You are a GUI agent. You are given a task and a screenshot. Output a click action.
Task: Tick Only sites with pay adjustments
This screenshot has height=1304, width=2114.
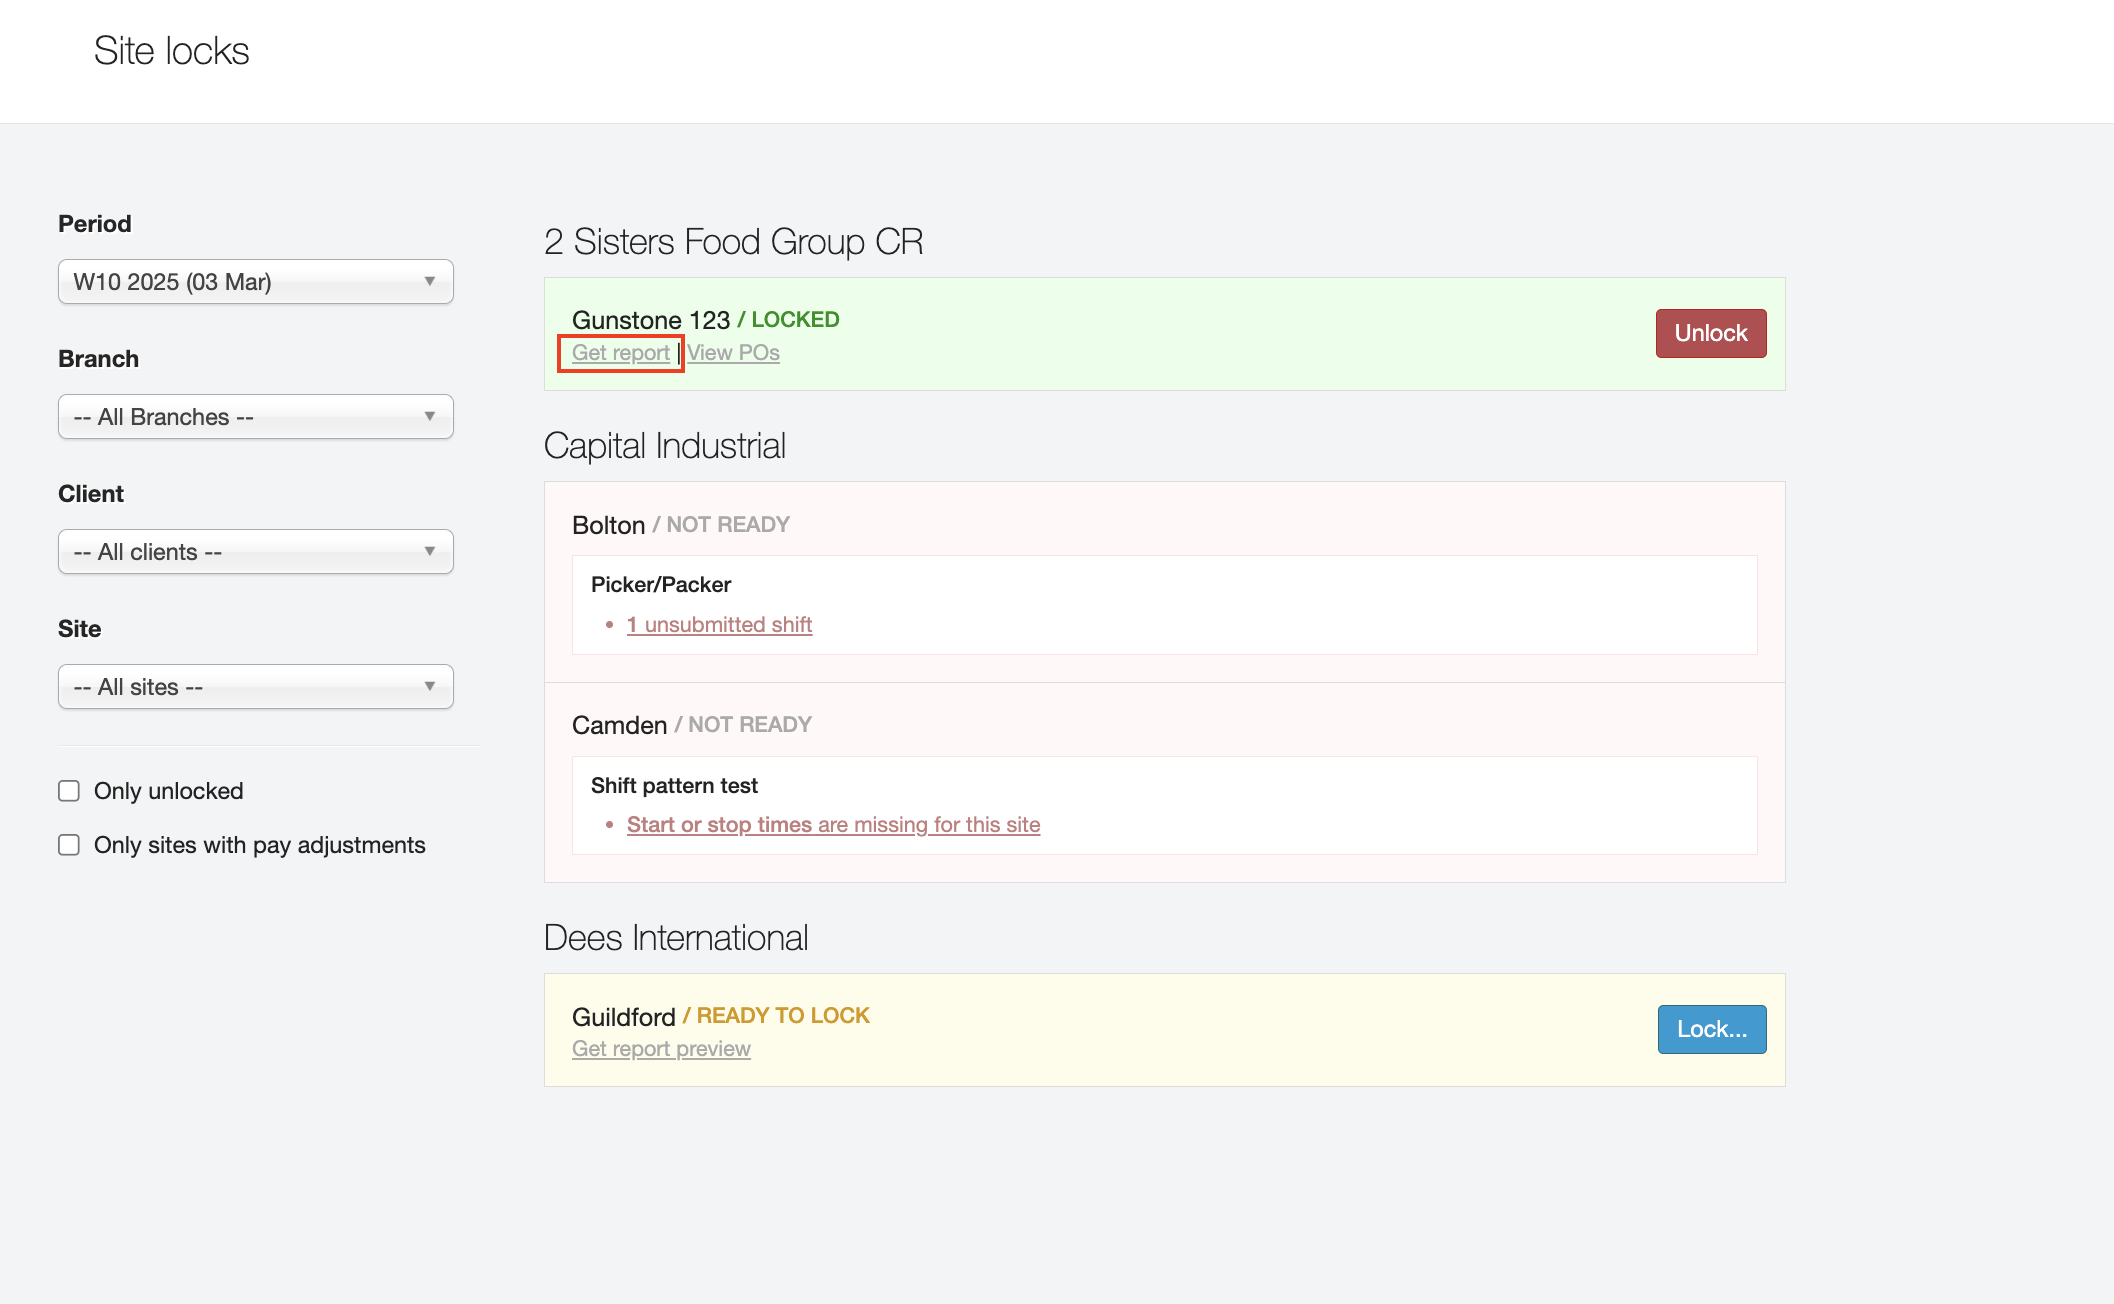[69, 845]
